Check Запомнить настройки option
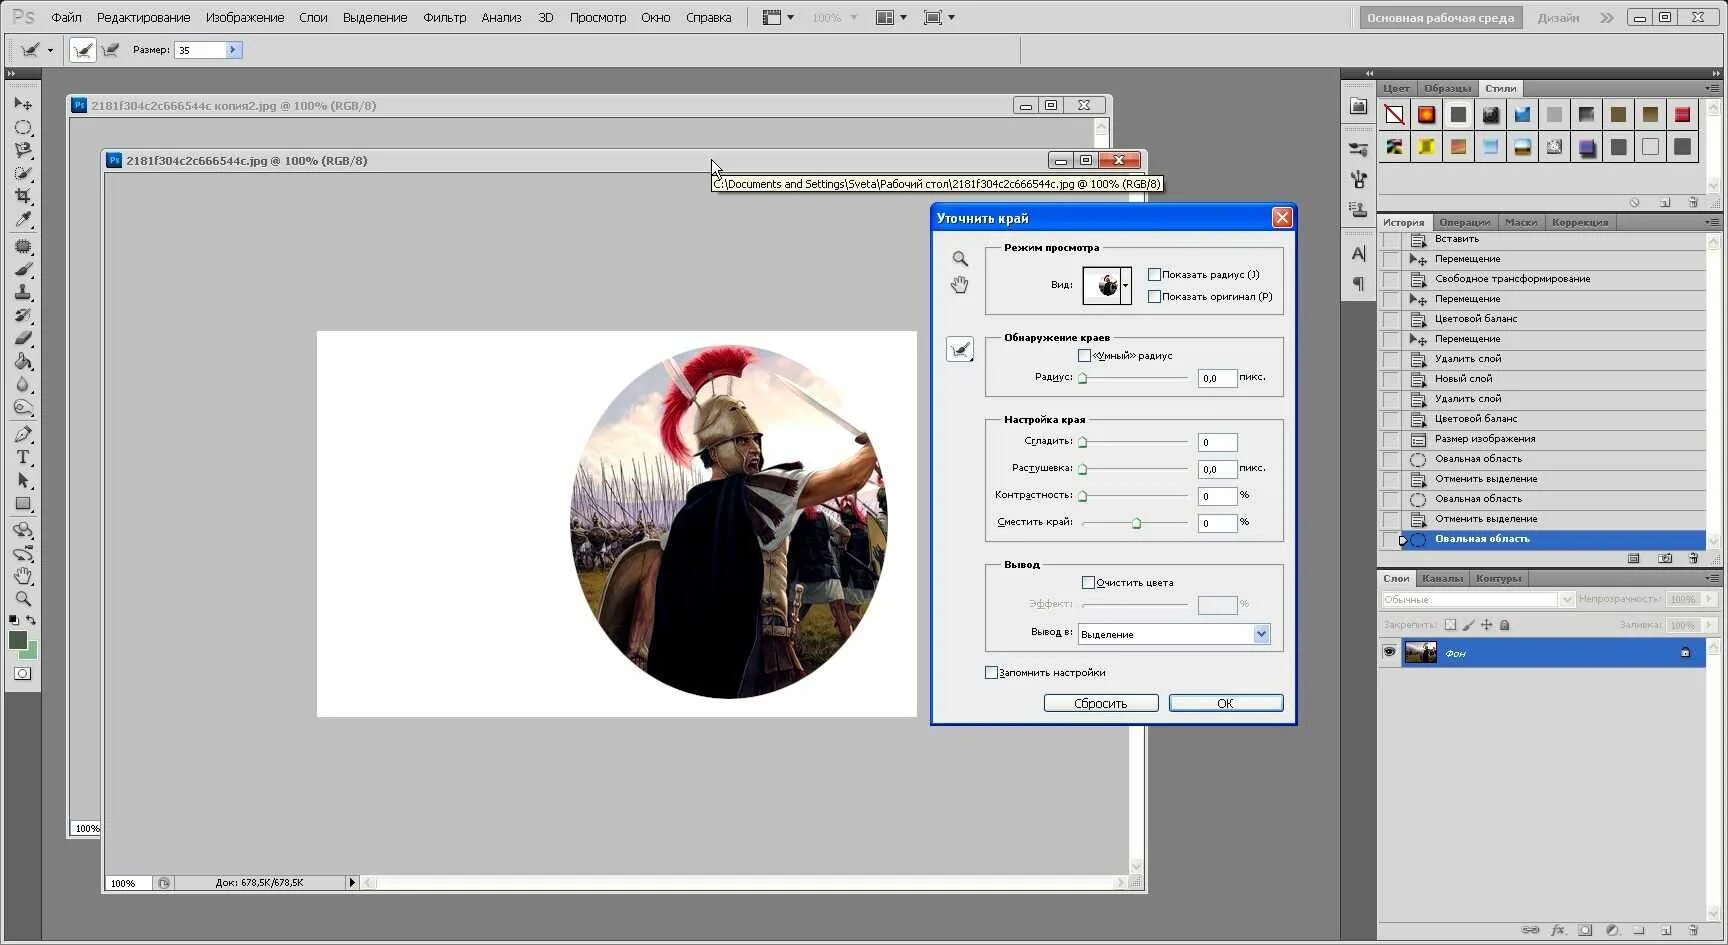The width and height of the screenshot is (1728, 945). (991, 673)
